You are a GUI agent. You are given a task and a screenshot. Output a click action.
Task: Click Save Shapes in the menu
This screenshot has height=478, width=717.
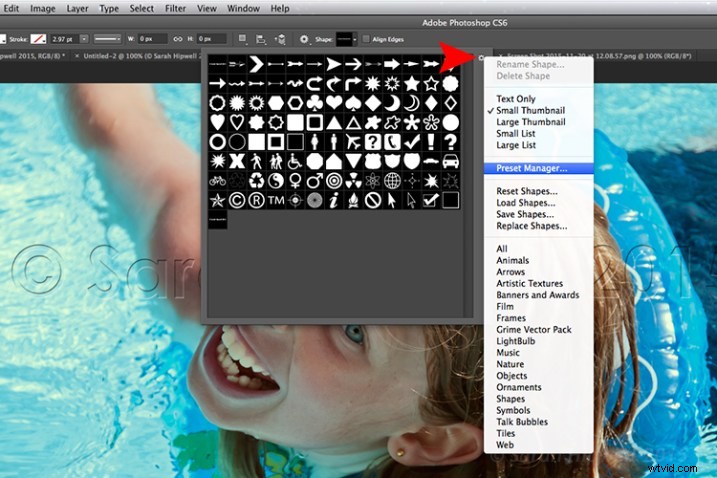525,215
